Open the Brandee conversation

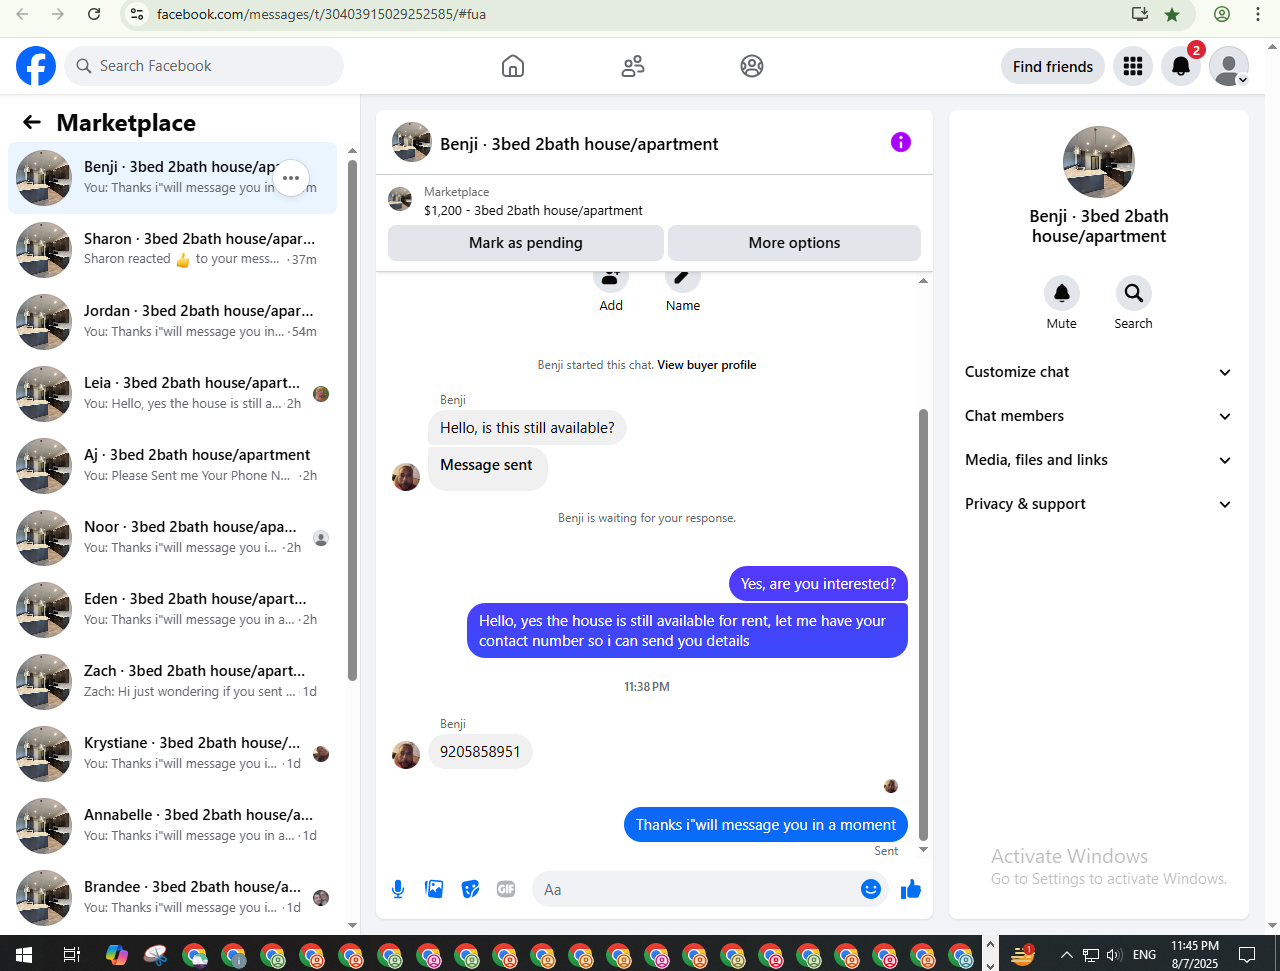[x=173, y=898]
